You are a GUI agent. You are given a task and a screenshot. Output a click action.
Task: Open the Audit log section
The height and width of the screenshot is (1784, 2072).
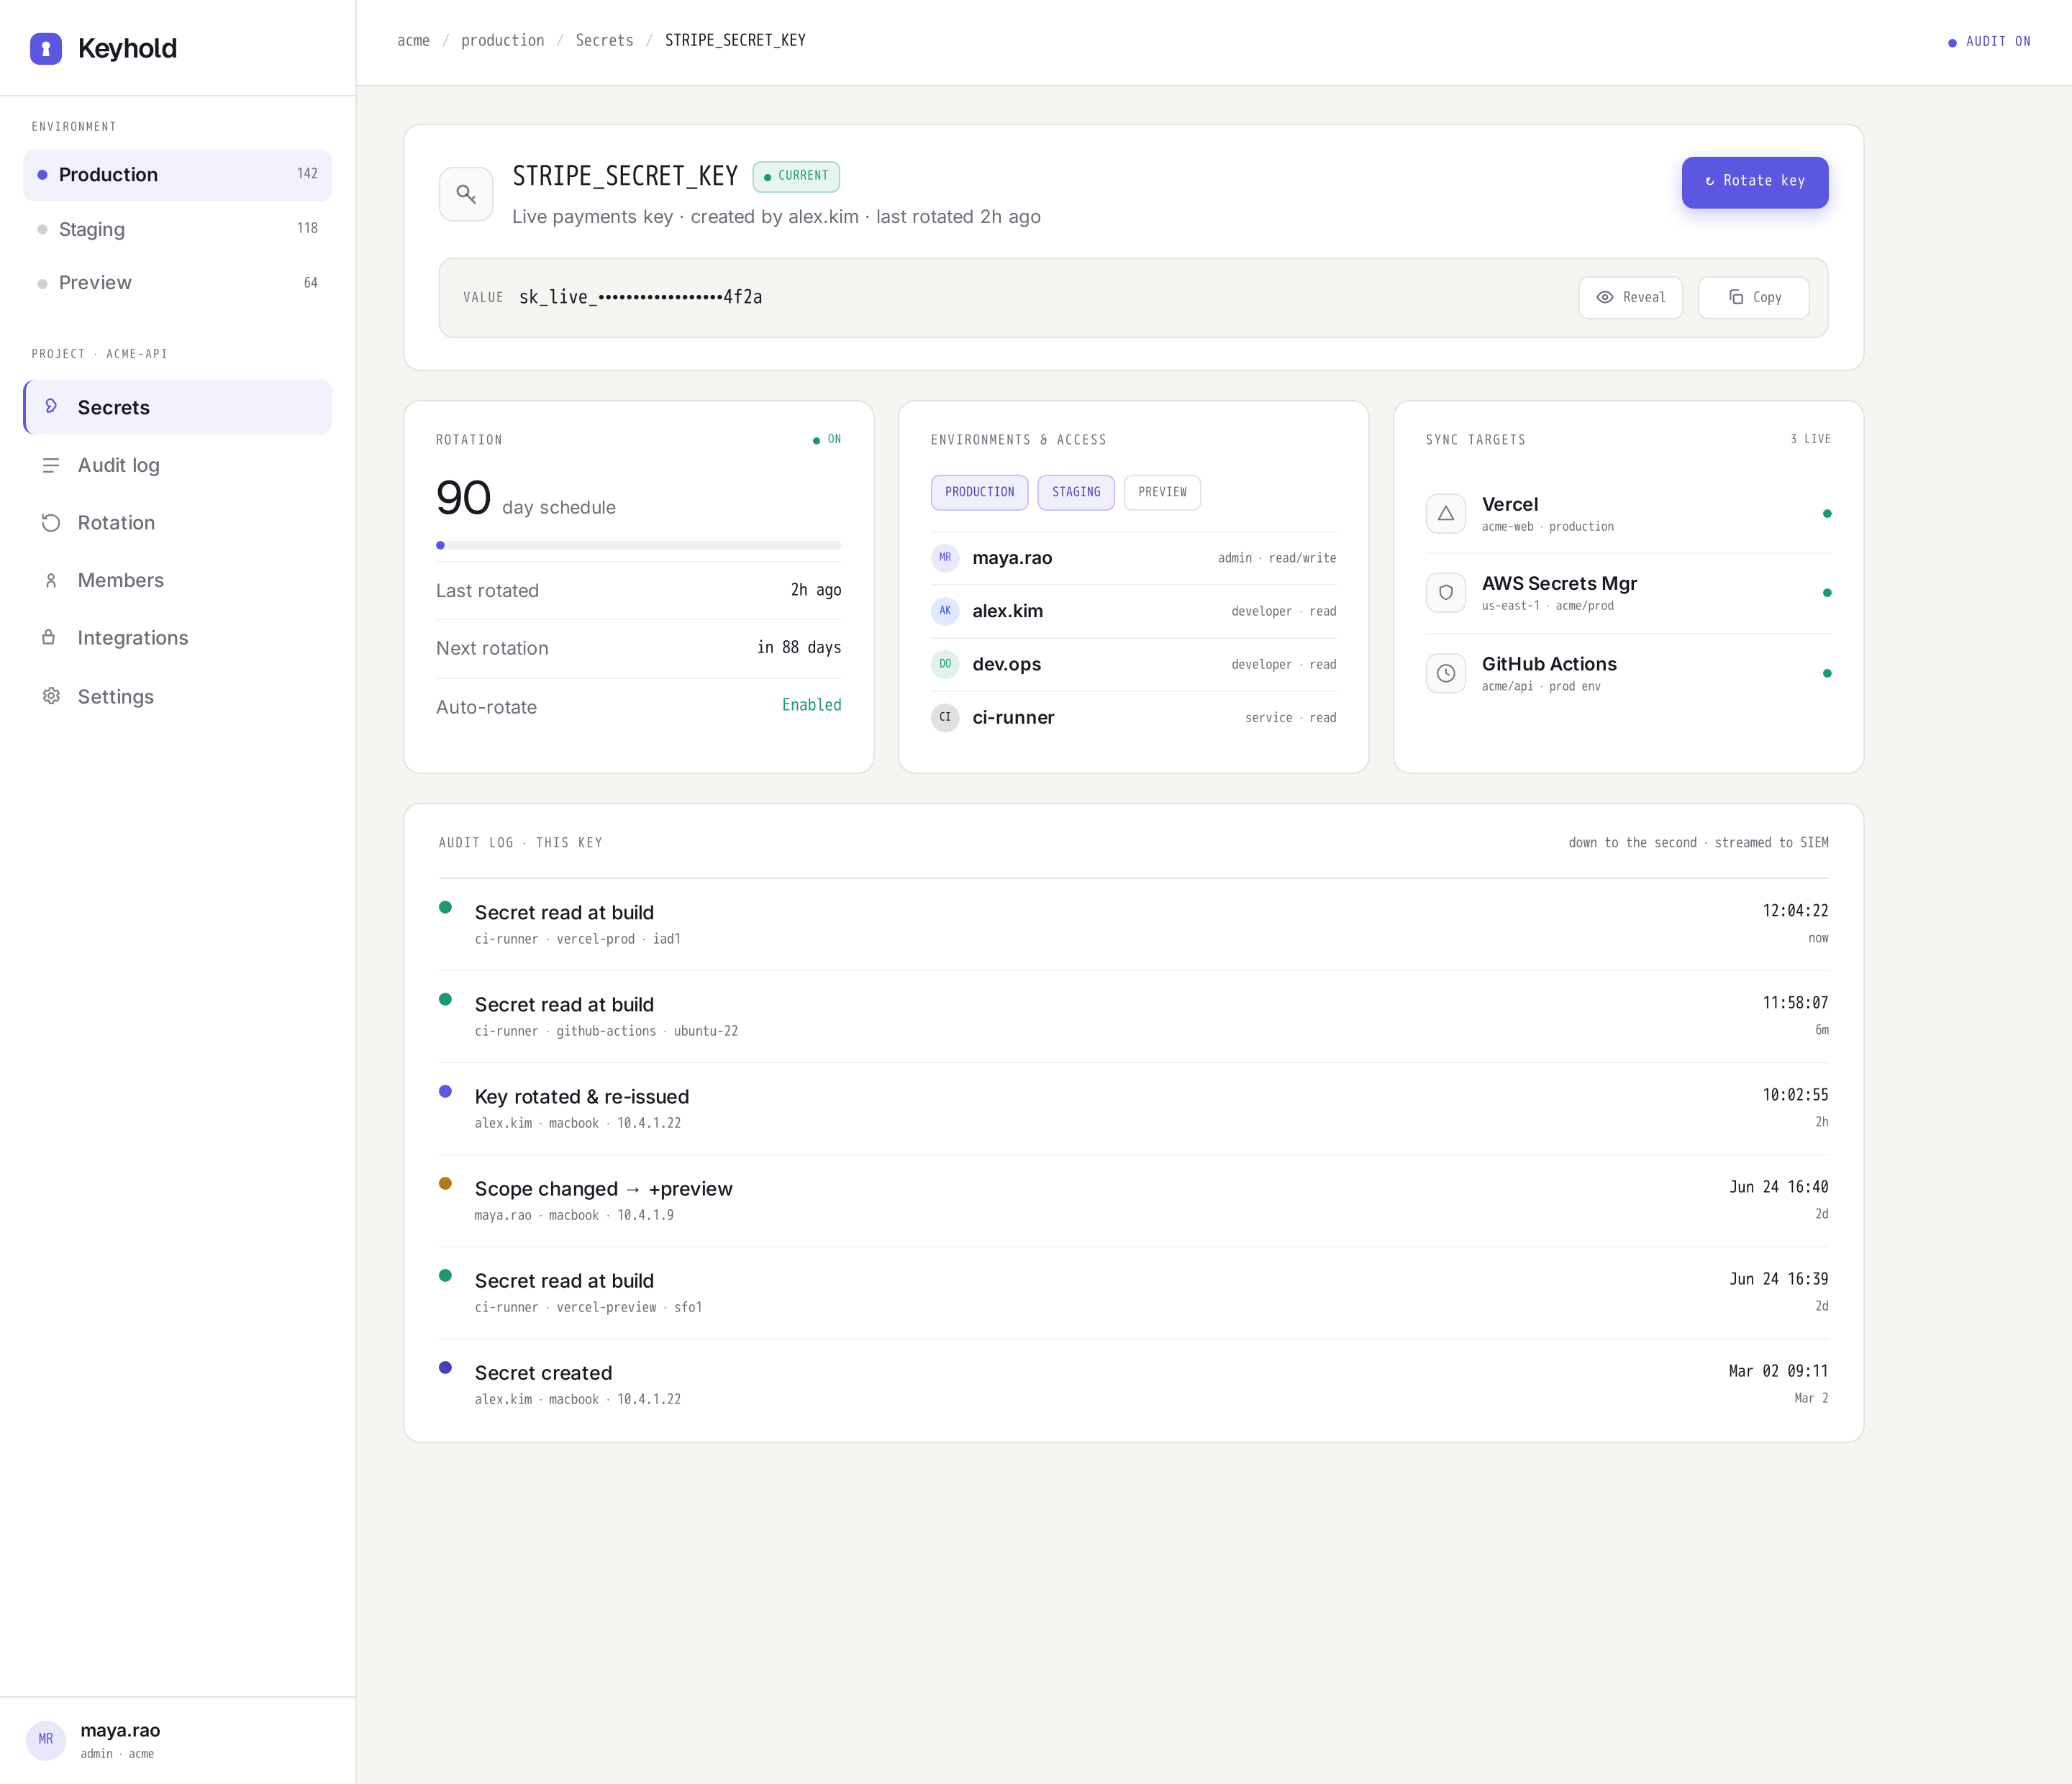177,465
